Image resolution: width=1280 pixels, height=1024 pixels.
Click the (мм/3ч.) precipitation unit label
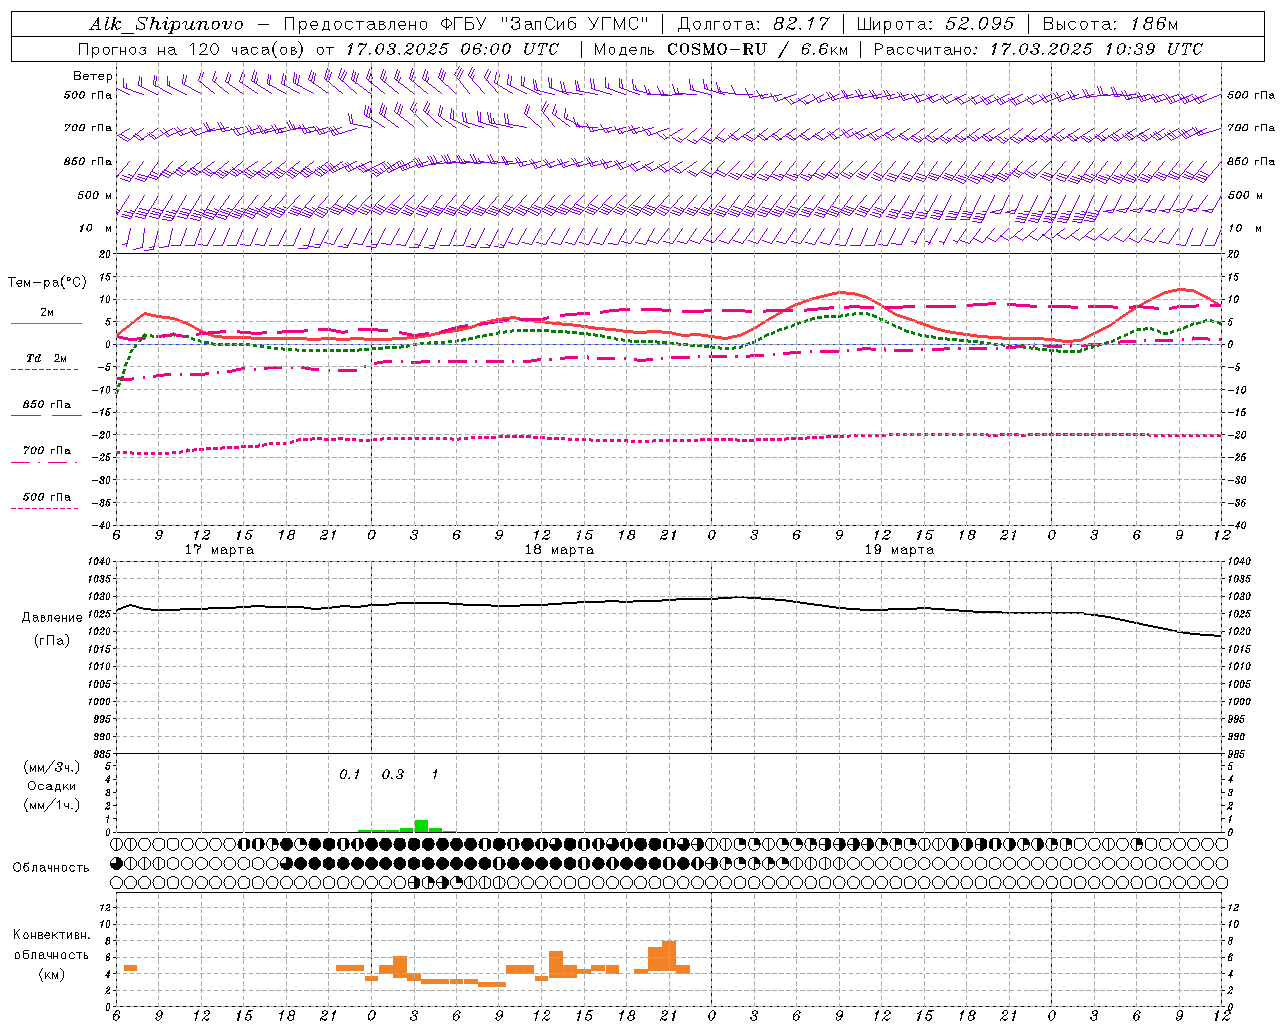(51, 768)
